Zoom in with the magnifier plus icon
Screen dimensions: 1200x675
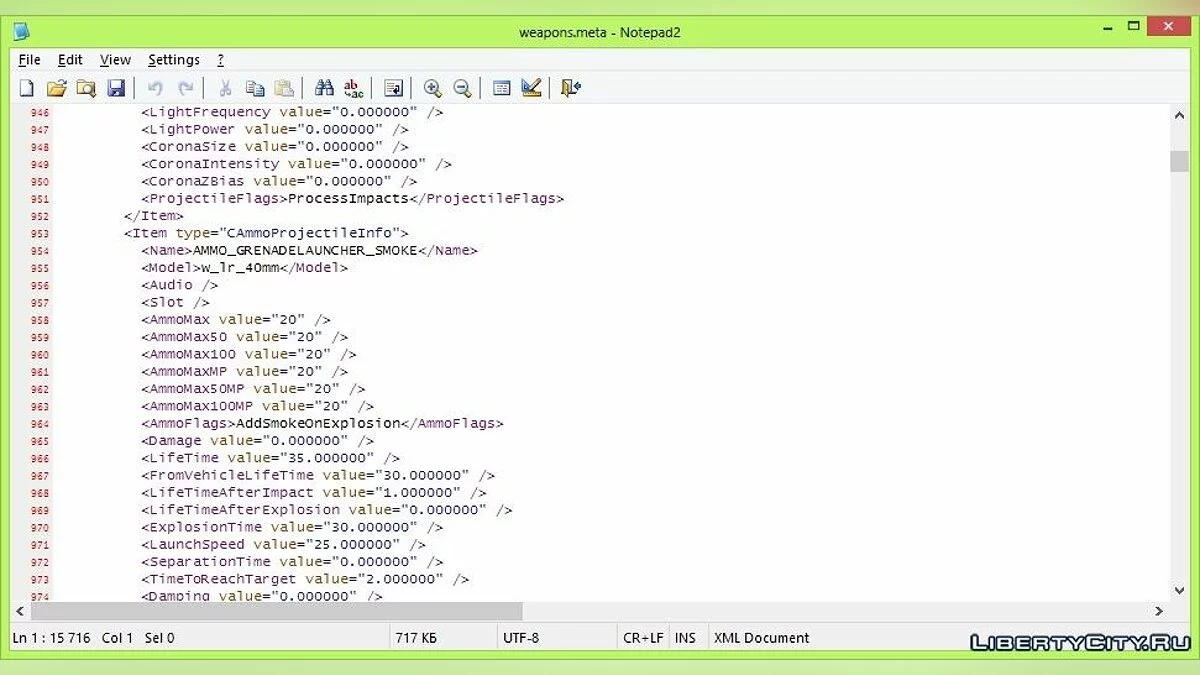click(432, 88)
